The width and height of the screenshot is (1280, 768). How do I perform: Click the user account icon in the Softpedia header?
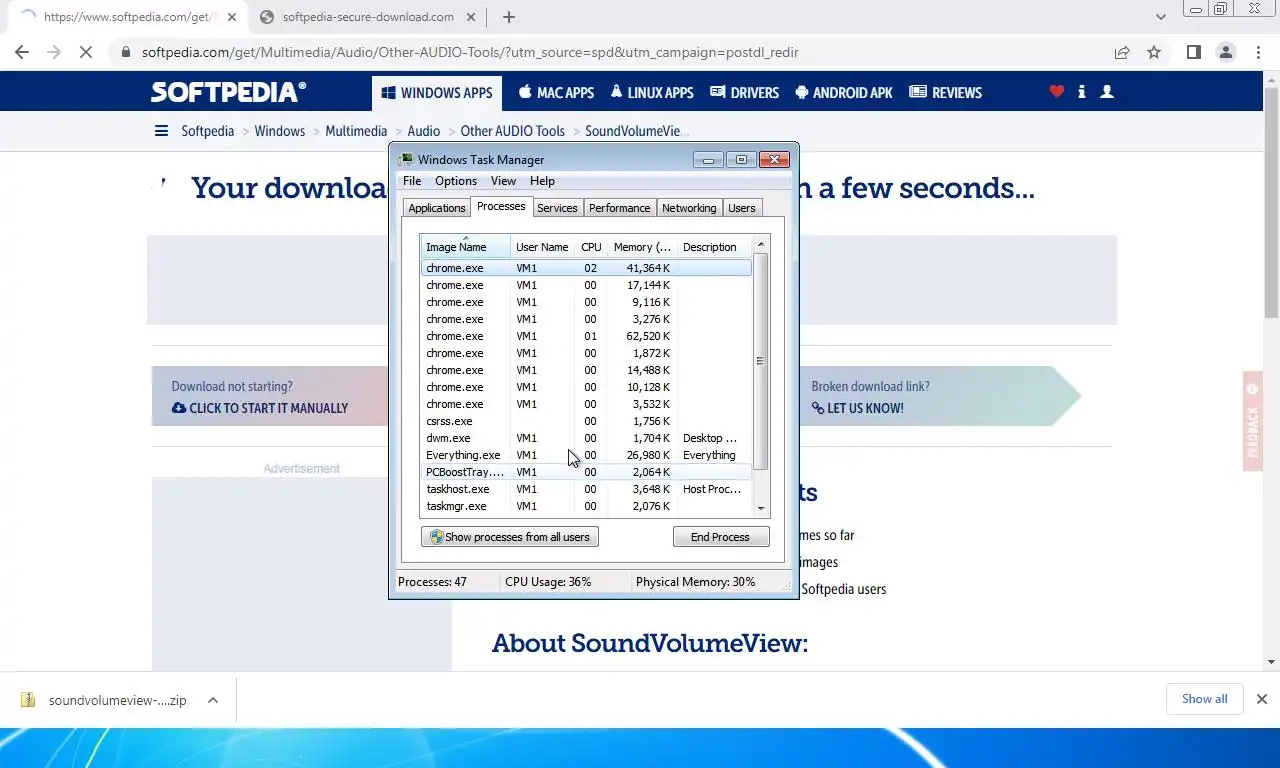(x=1106, y=91)
